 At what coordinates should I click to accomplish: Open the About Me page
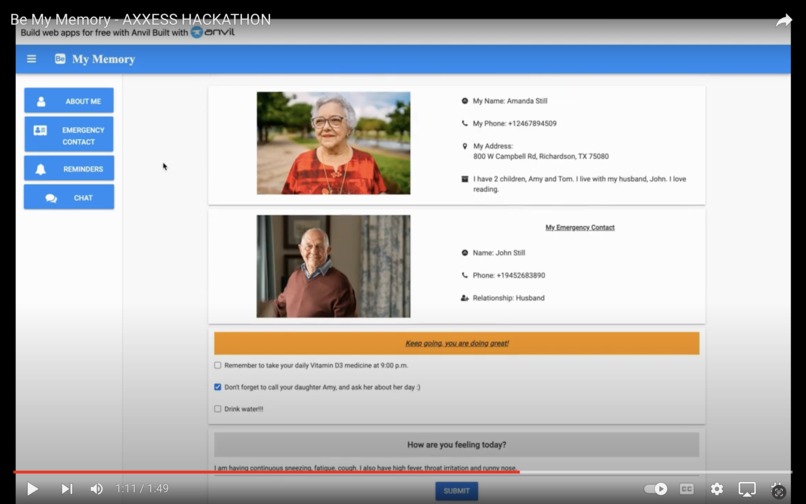(69, 101)
